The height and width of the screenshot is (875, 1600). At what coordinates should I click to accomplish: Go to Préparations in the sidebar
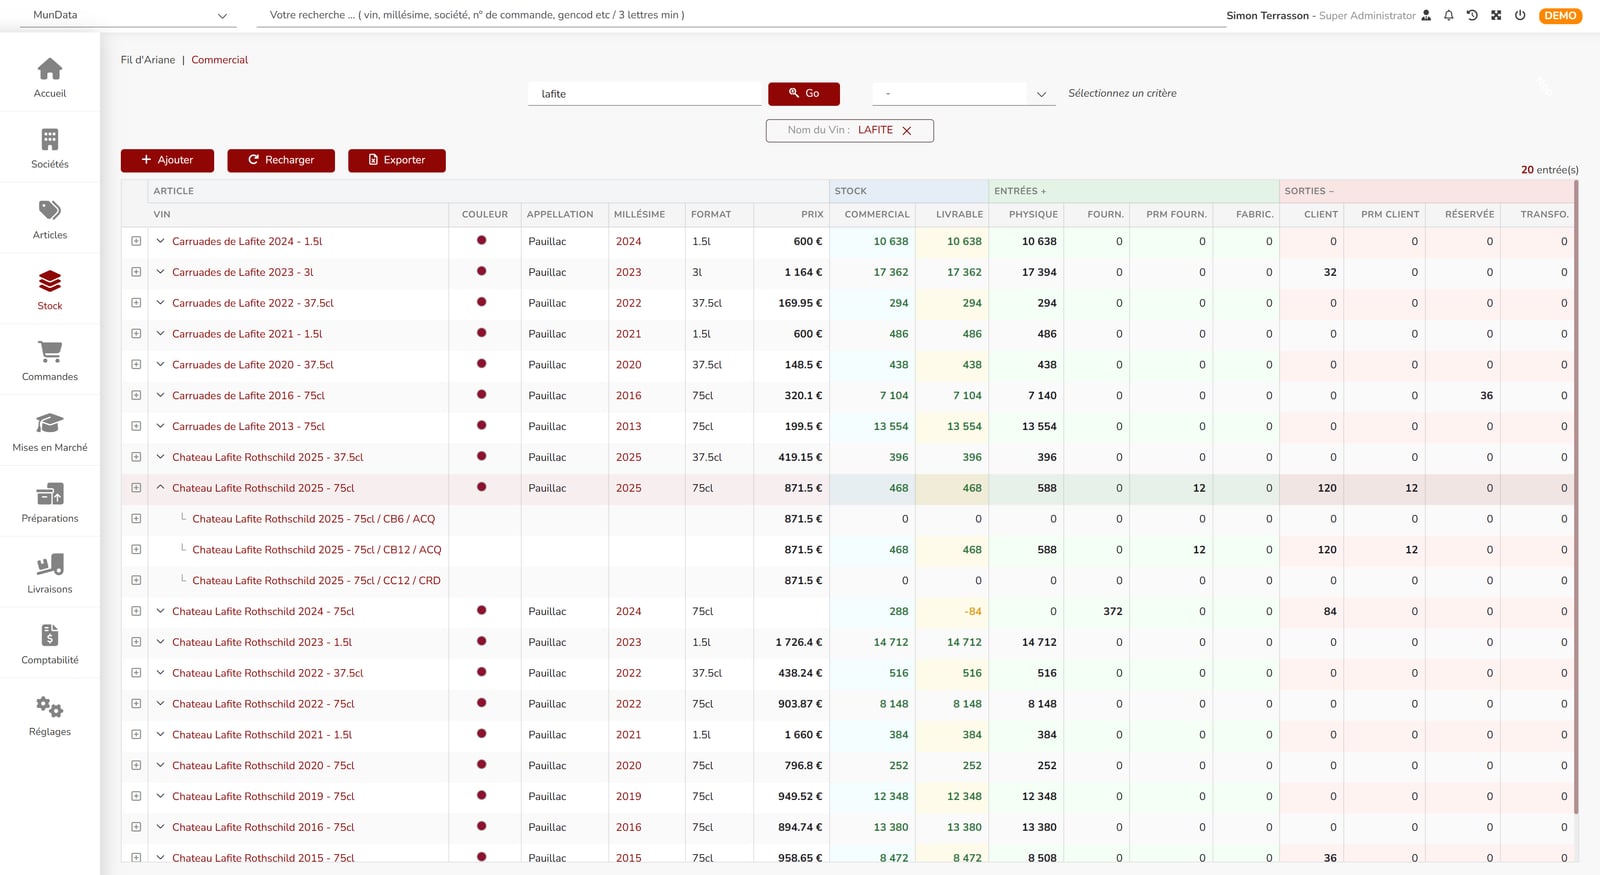tap(50, 504)
